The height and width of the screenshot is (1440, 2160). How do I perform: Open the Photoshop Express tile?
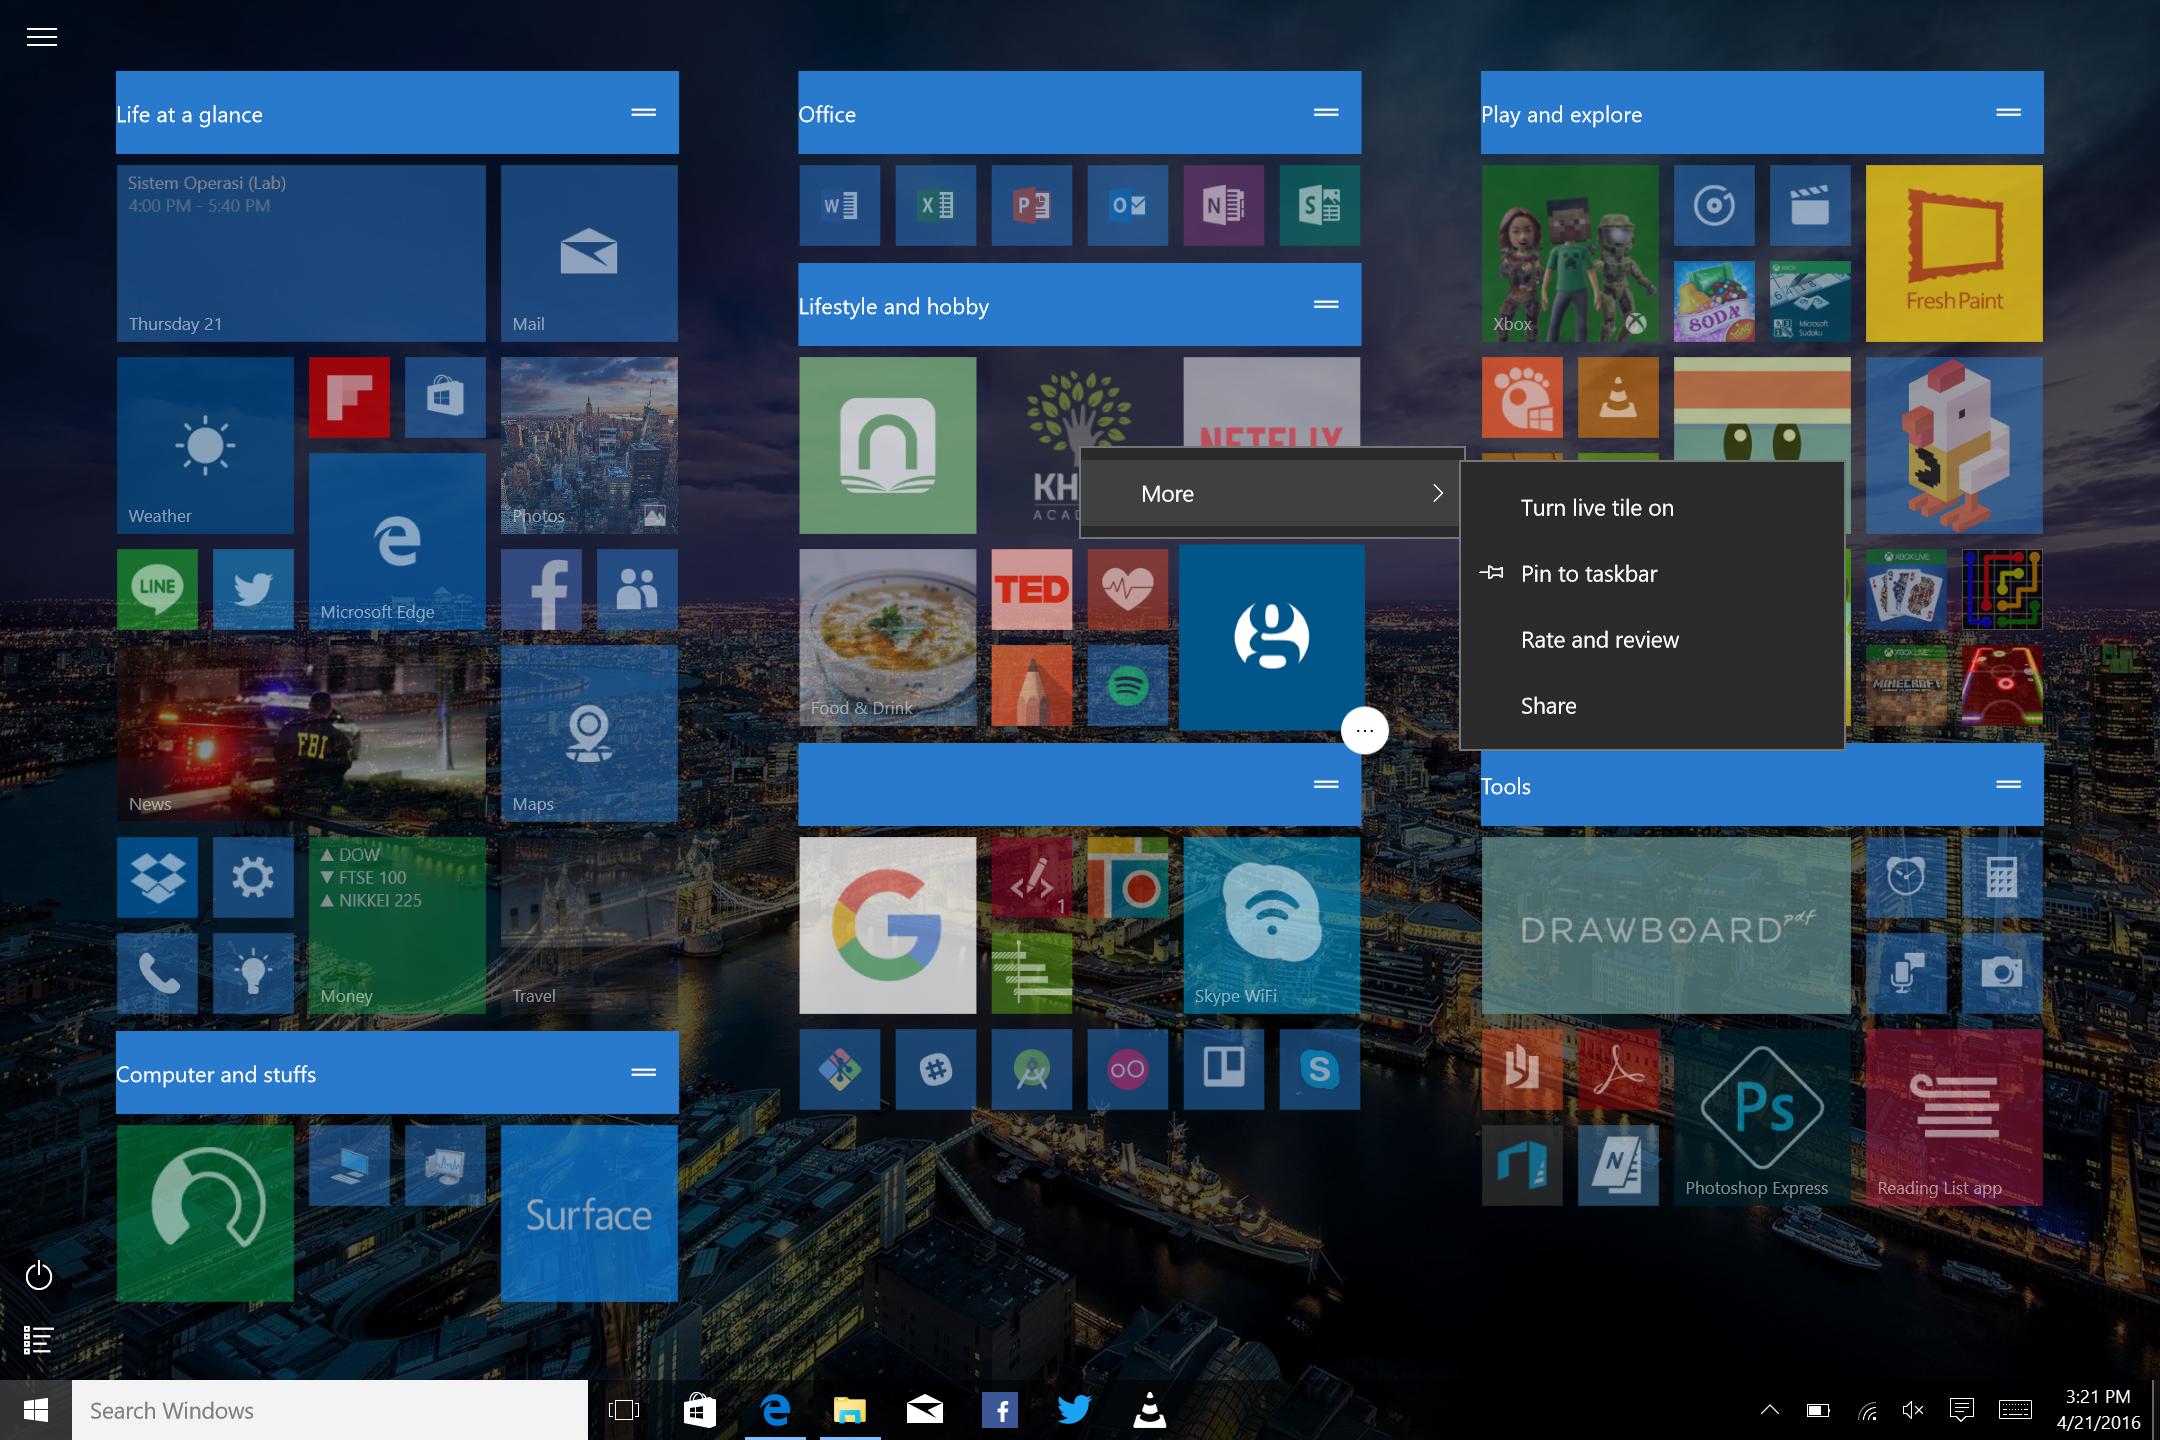click(1761, 1117)
